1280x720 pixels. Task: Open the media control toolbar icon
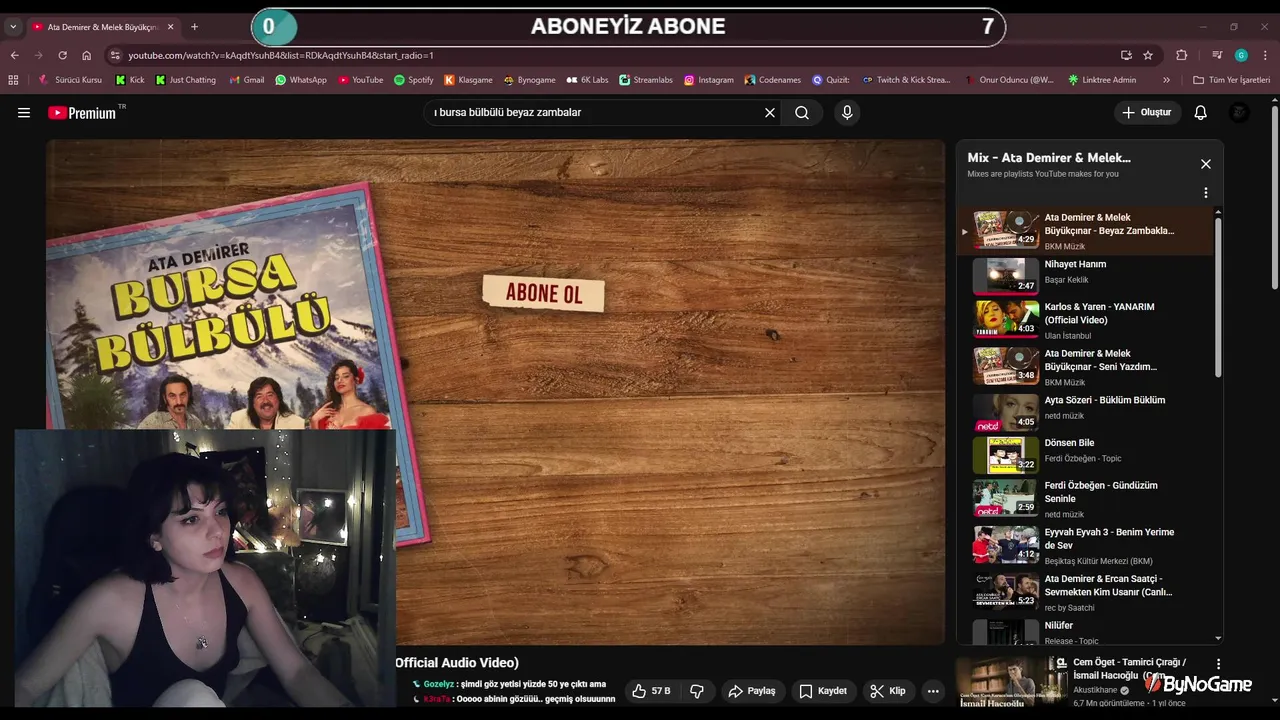[x=1217, y=55]
